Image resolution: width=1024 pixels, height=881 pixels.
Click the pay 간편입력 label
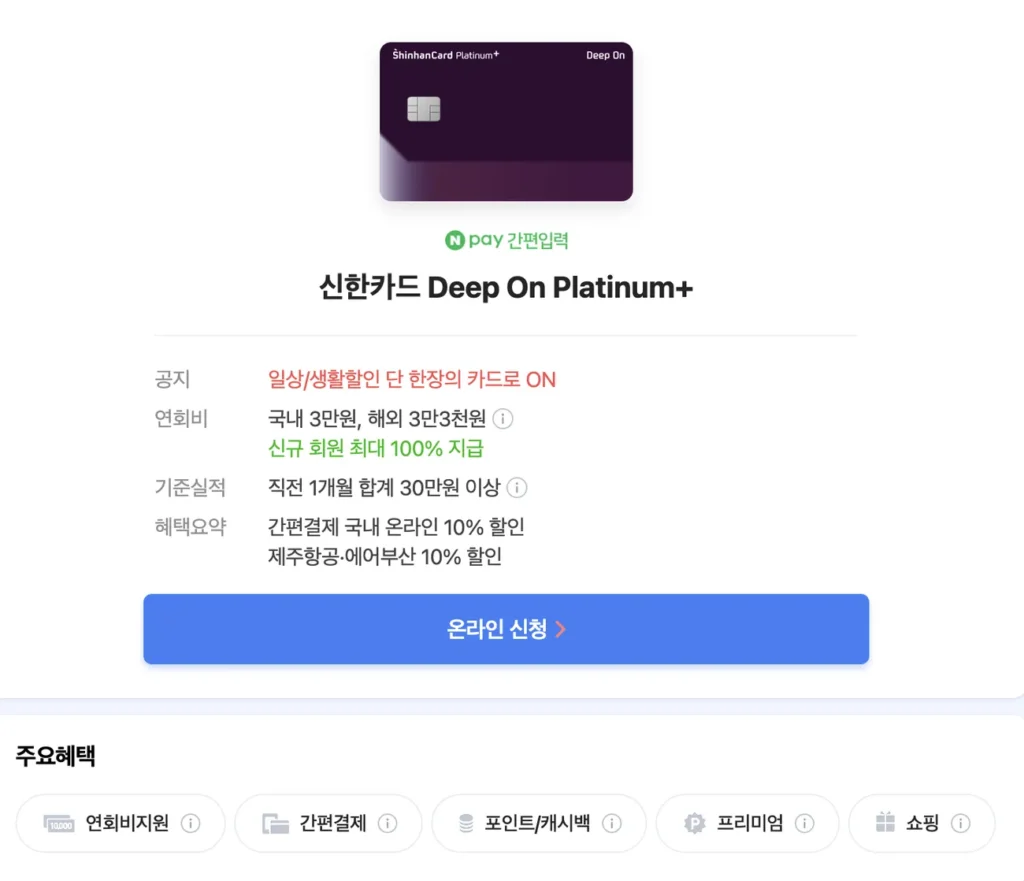pyautogui.click(x=518, y=241)
